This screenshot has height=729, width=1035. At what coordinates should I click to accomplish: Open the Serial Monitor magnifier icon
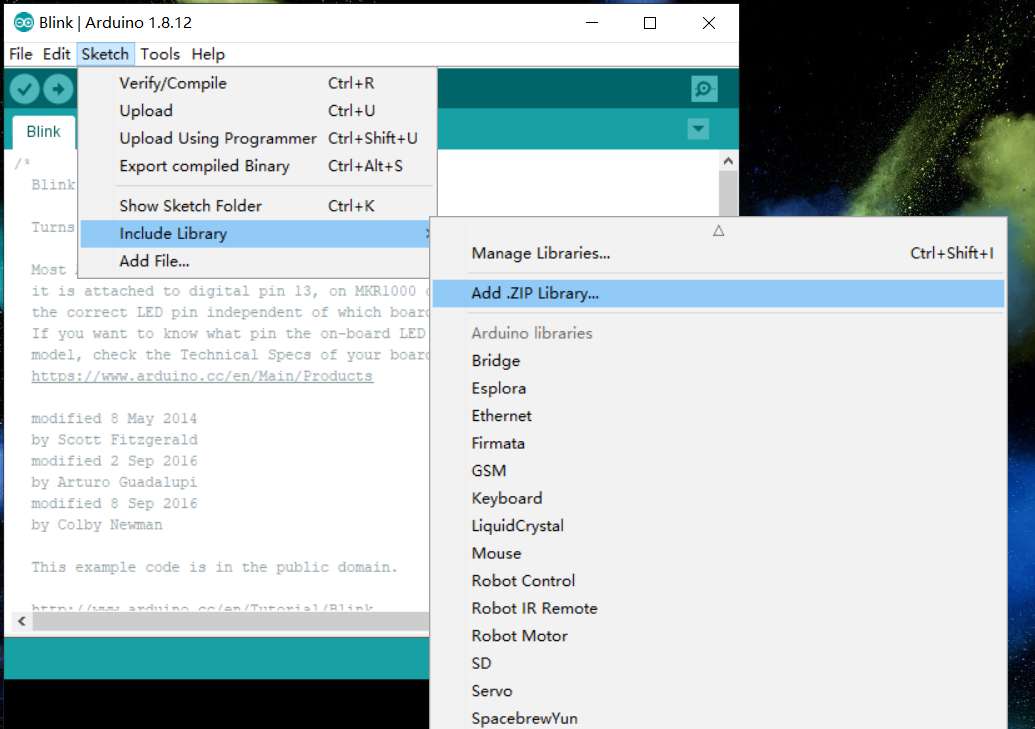pyautogui.click(x=704, y=88)
